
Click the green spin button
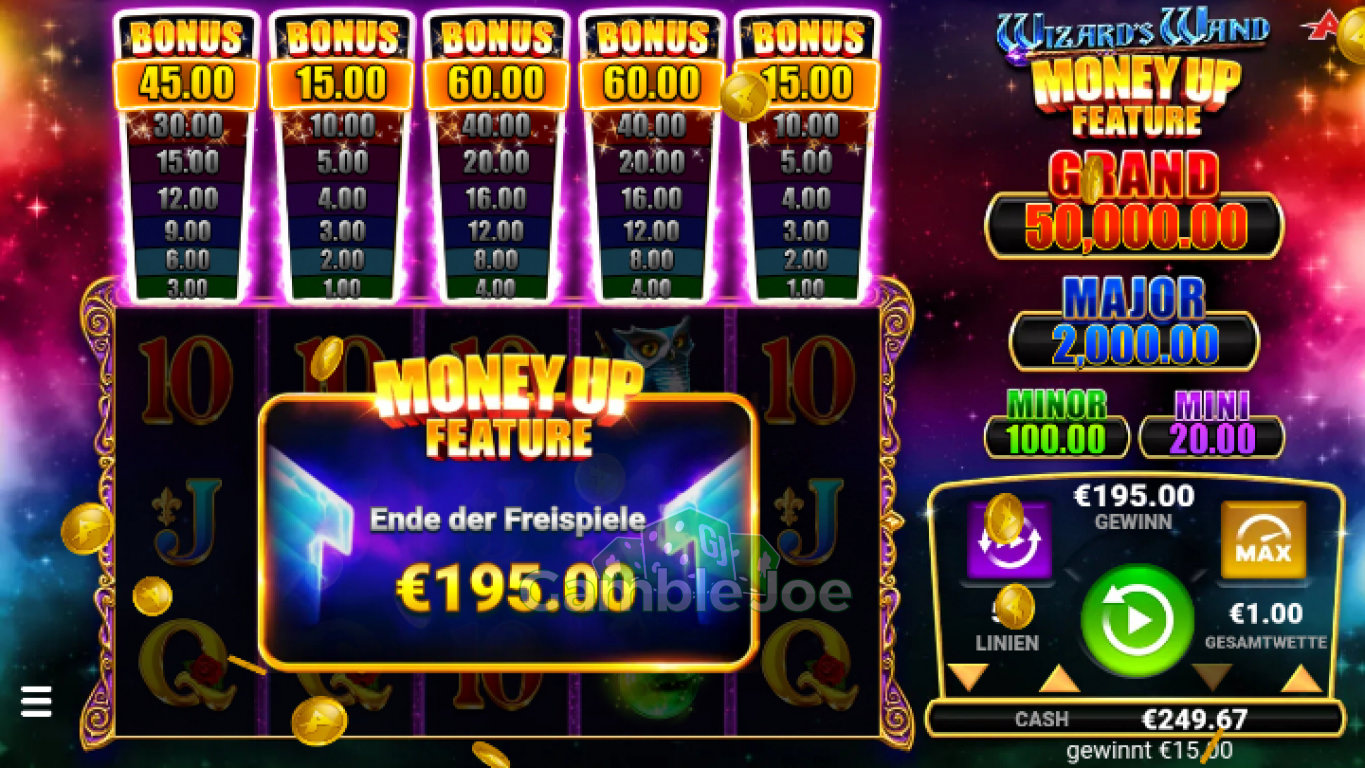pos(1137,621)
